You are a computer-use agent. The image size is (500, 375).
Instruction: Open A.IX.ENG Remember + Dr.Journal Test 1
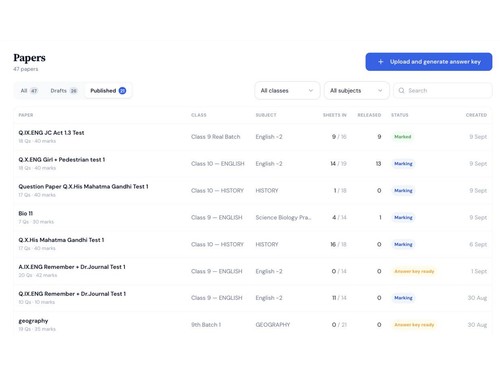tap(72, 267)
